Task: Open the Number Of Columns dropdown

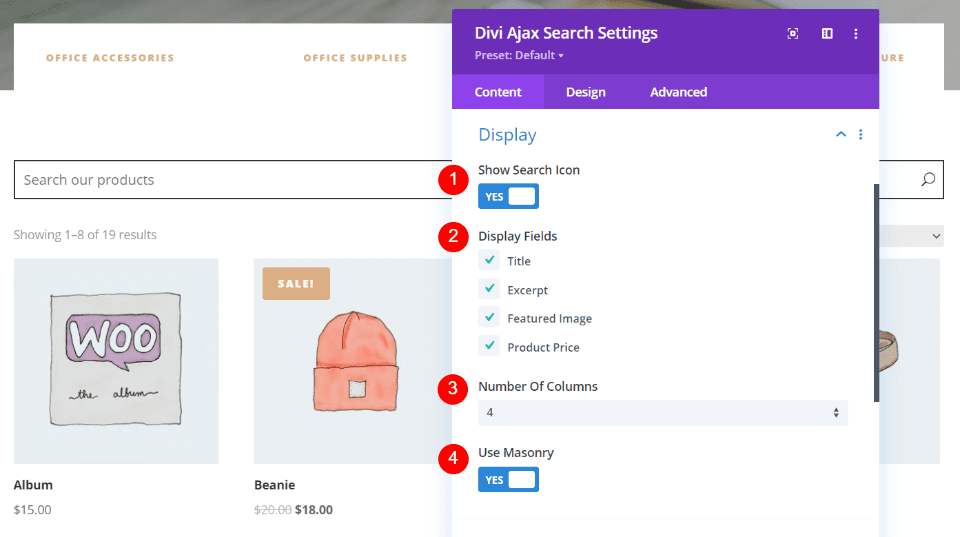Action: coord(662,413)
